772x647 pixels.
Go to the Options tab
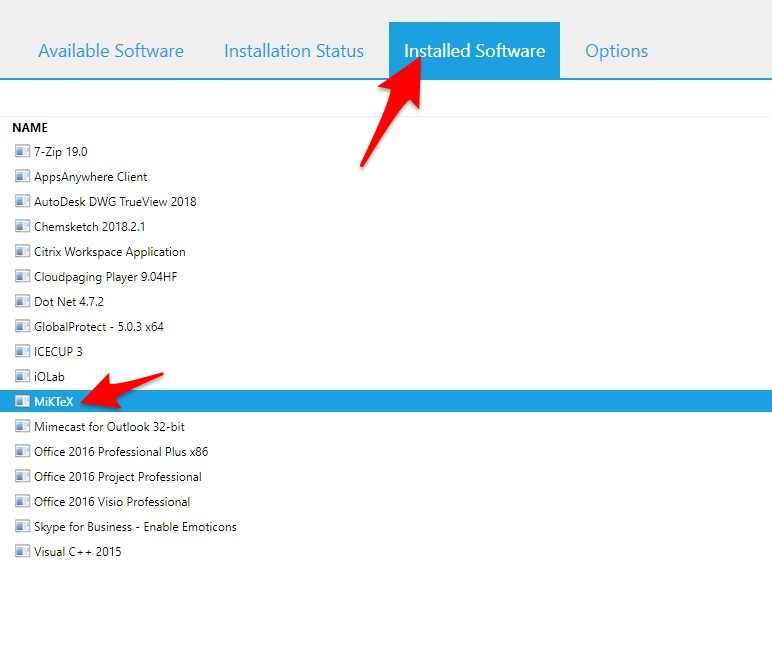click(616, 51)
